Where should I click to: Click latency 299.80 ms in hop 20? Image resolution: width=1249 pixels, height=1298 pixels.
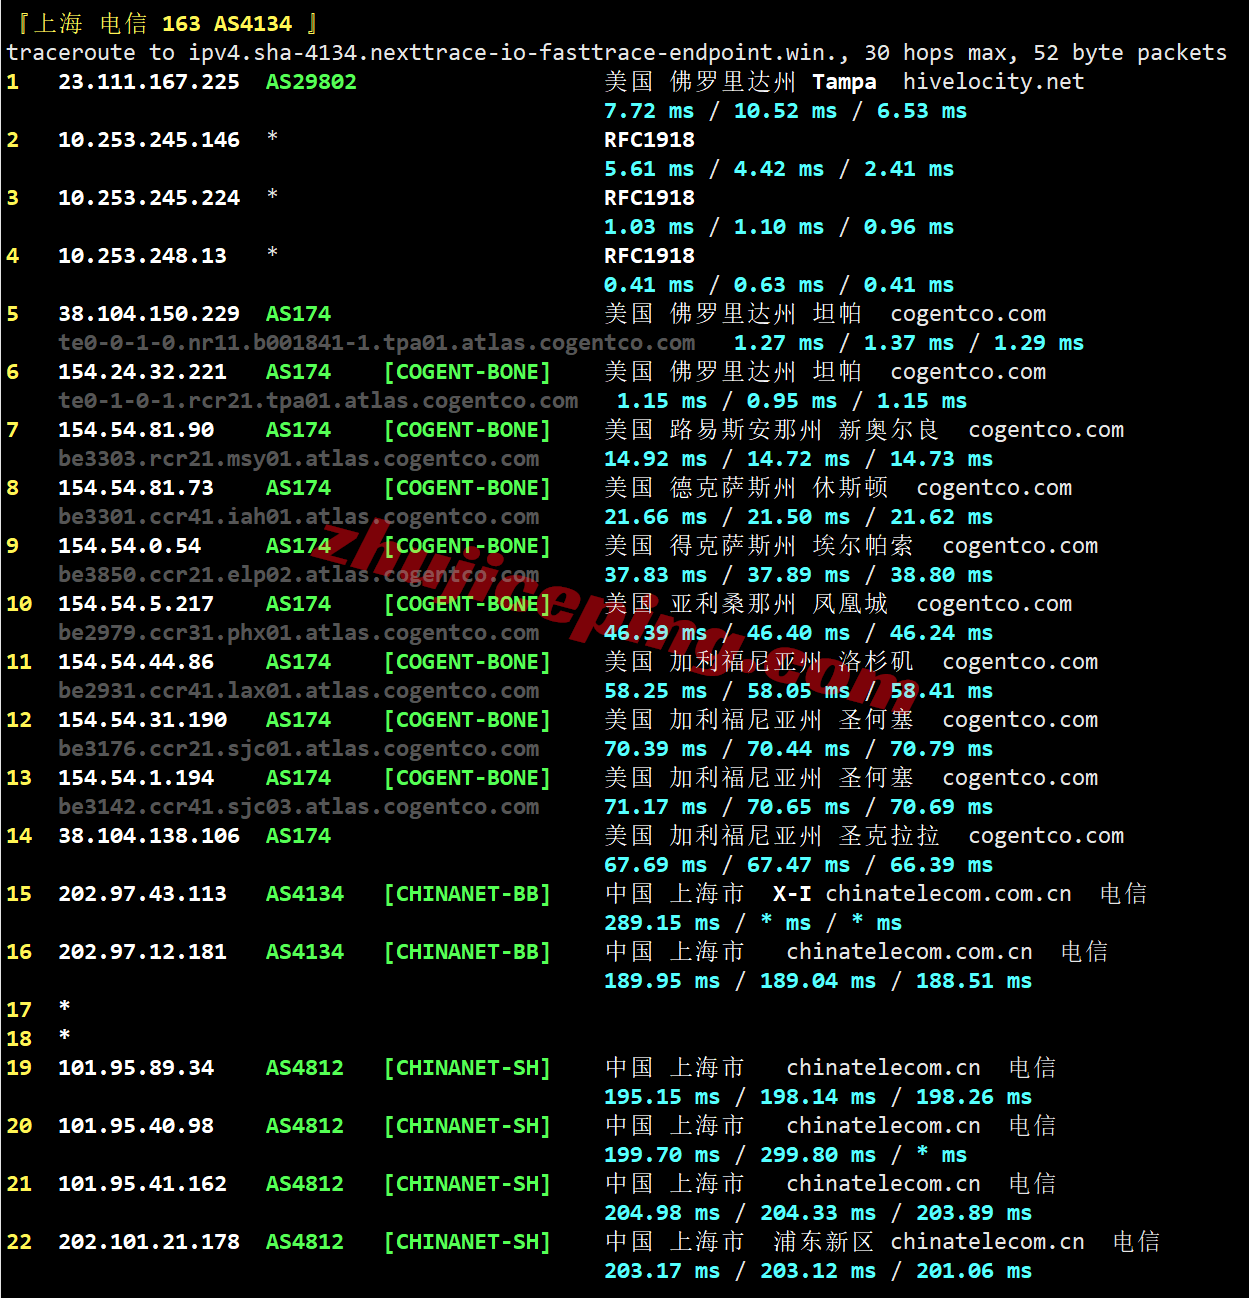818,1155
